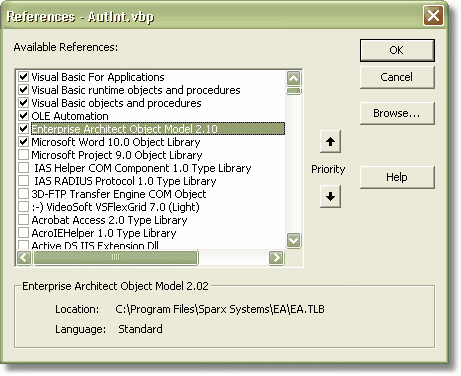Click the horizontal scrollbar's right arrow
461x376 pixels.
coord(276,257)
